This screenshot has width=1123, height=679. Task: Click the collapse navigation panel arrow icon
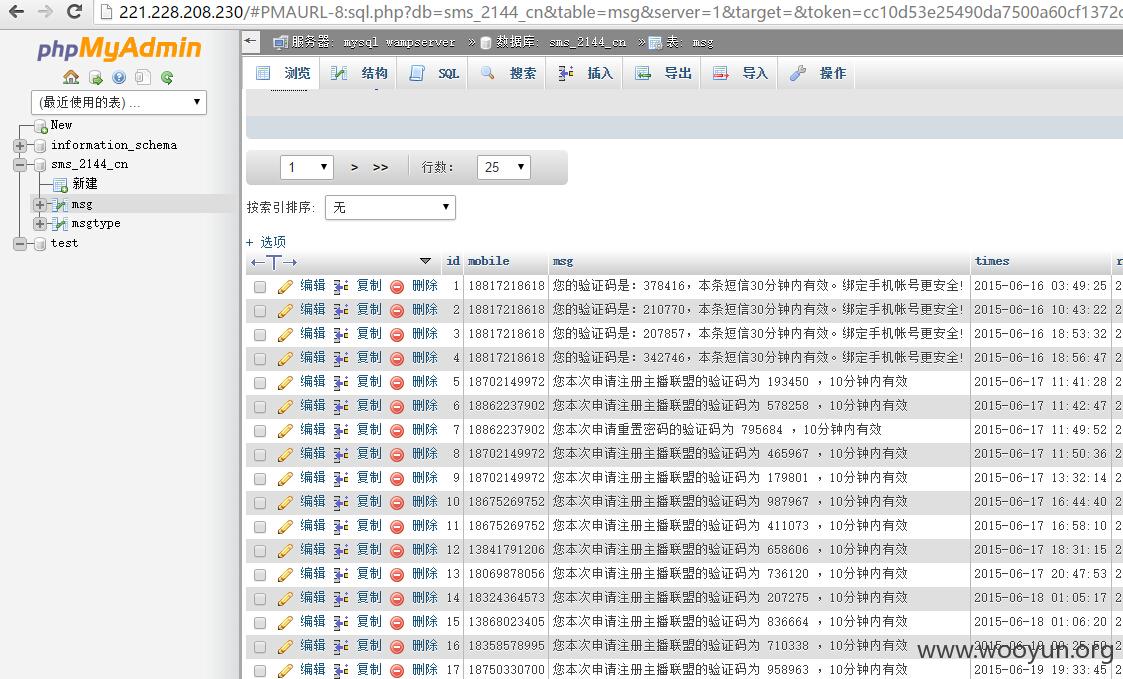click(250, 41)
